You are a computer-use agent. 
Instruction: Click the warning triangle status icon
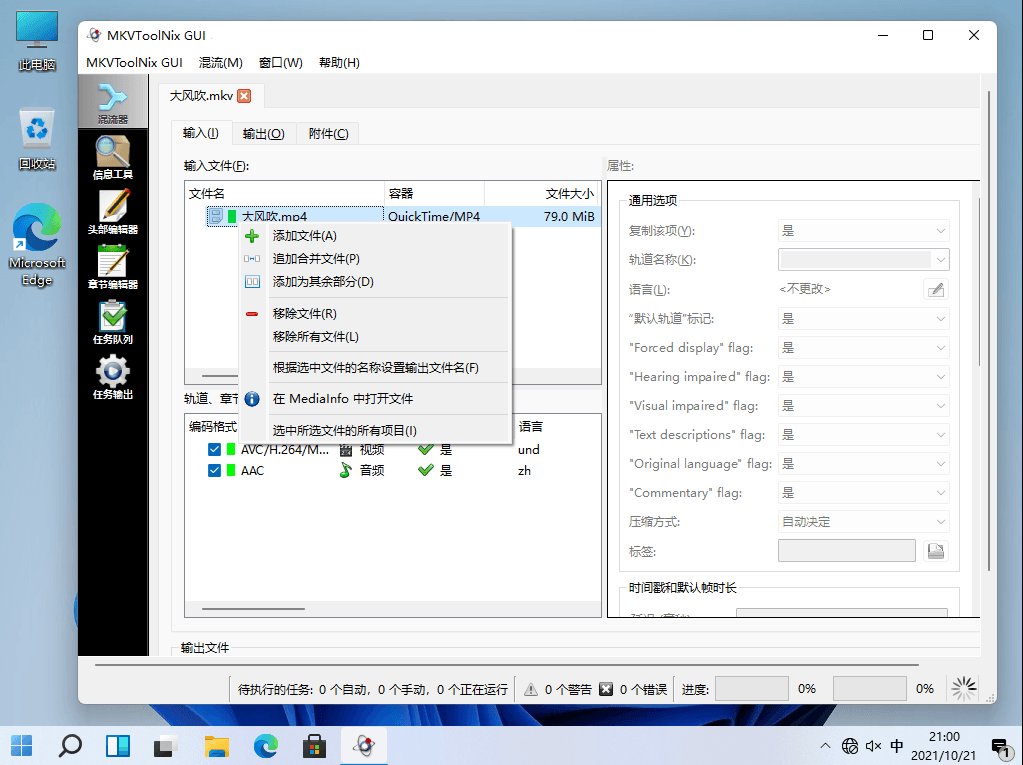(x=531, y=689)
